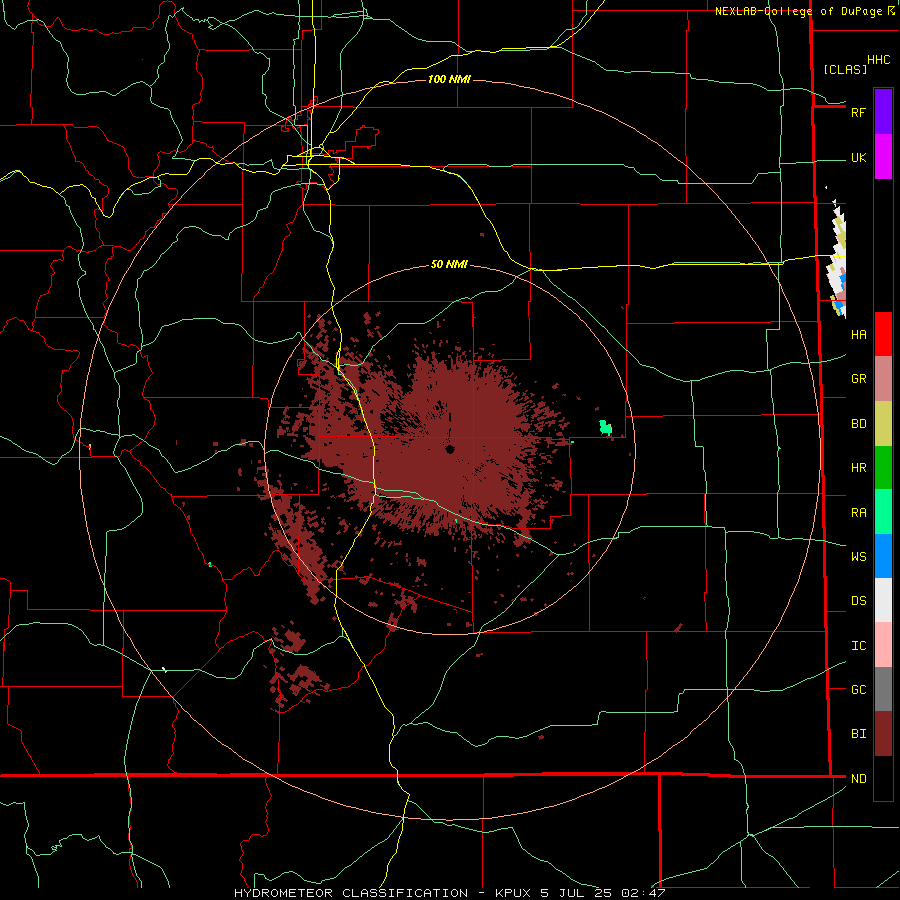Click the GR salmon legend color swatch
900x900 pixels.
tap(883, 379)
